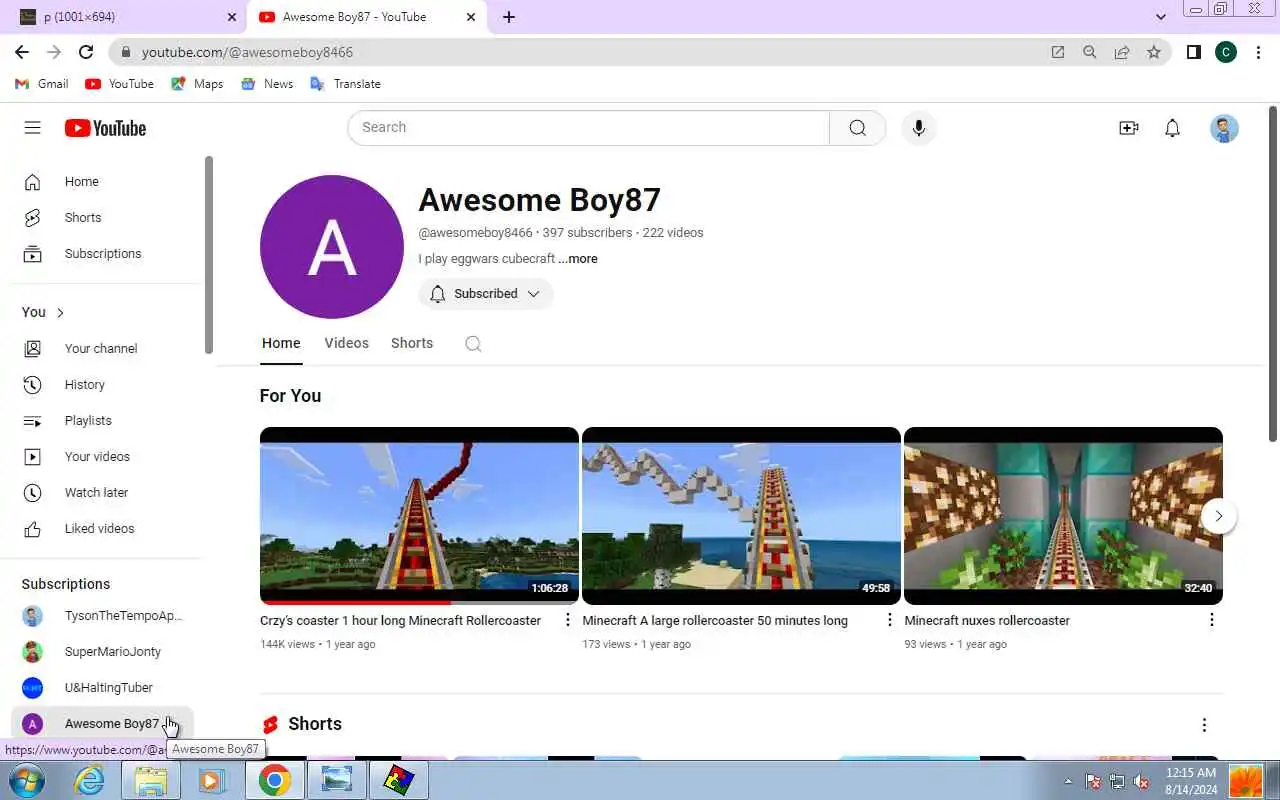
Task: Click the share page icon in address bar
Action: pos(1122,52)
